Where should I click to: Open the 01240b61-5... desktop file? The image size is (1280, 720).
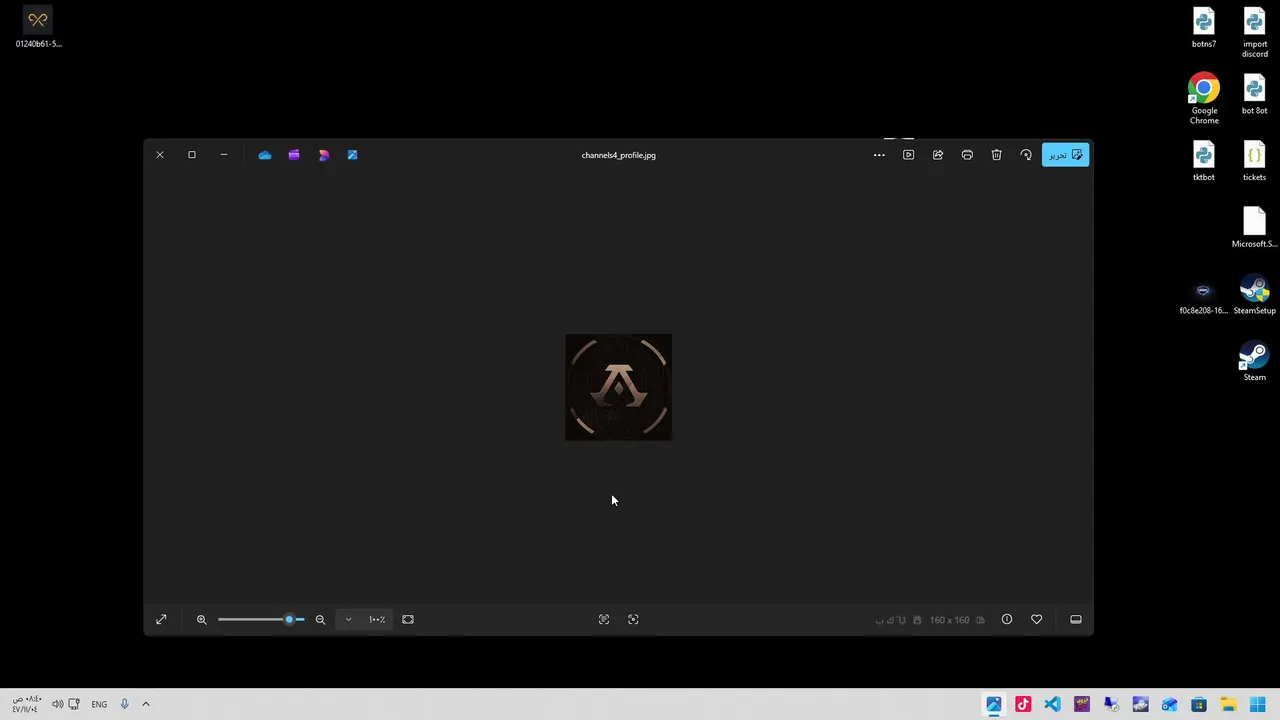pyautogui.click(x=38, y=28)
